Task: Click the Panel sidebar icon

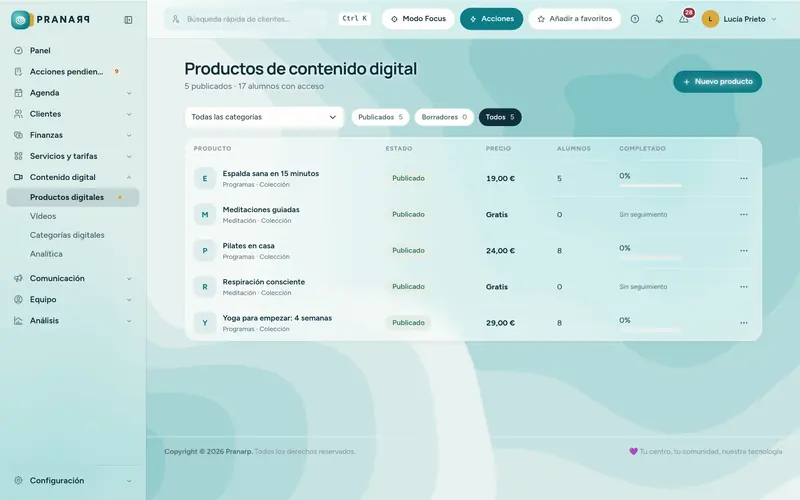Action: (x=18, y=51)
